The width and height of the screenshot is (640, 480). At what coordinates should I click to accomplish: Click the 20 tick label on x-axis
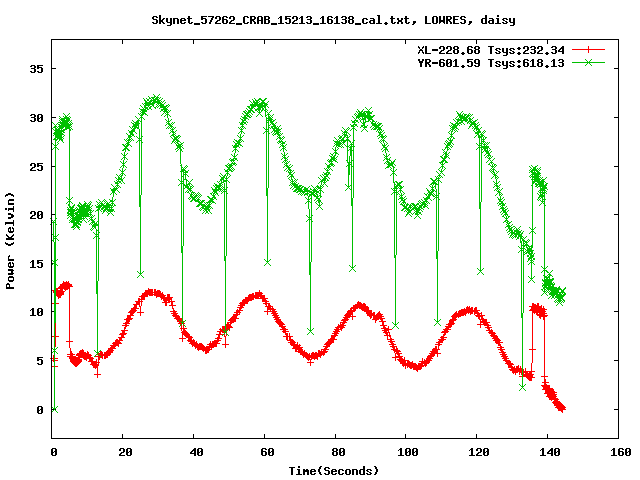point(124,453)
